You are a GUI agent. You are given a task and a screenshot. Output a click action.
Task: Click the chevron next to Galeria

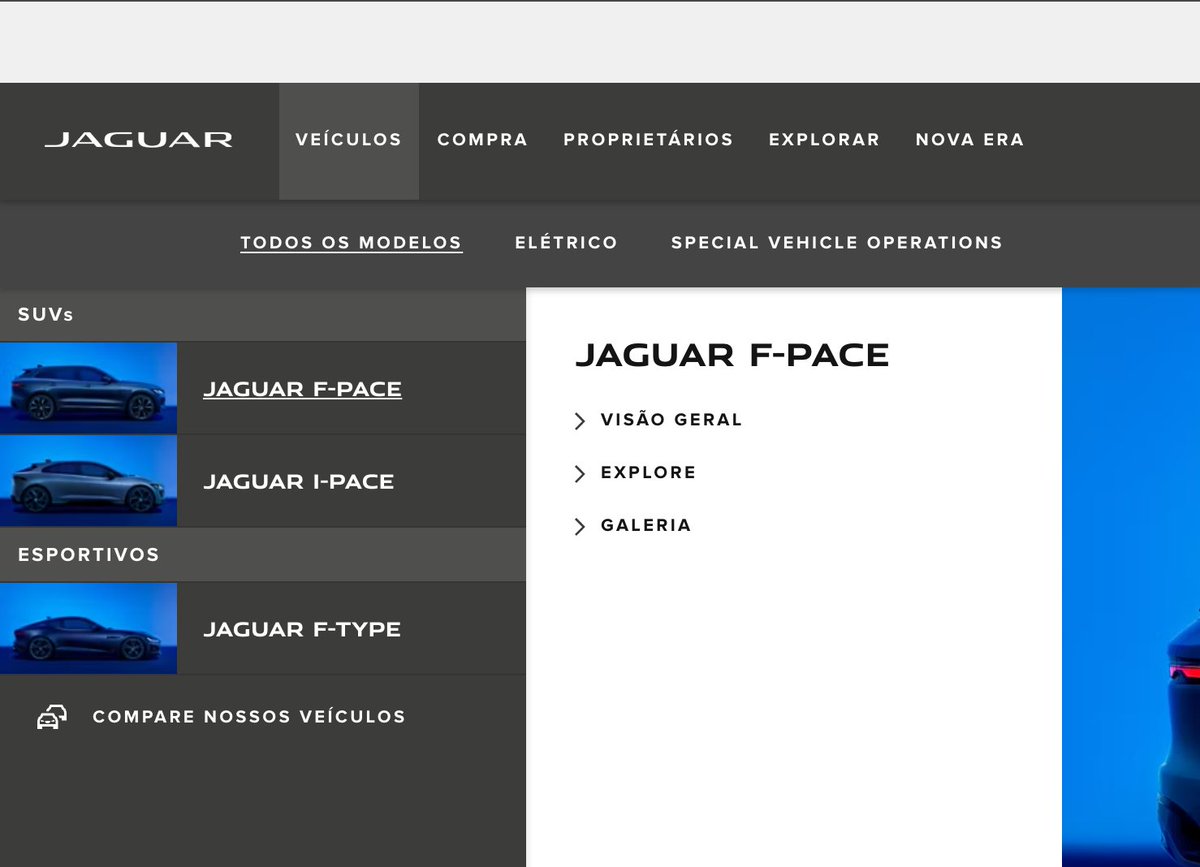(x=580, y=526)
